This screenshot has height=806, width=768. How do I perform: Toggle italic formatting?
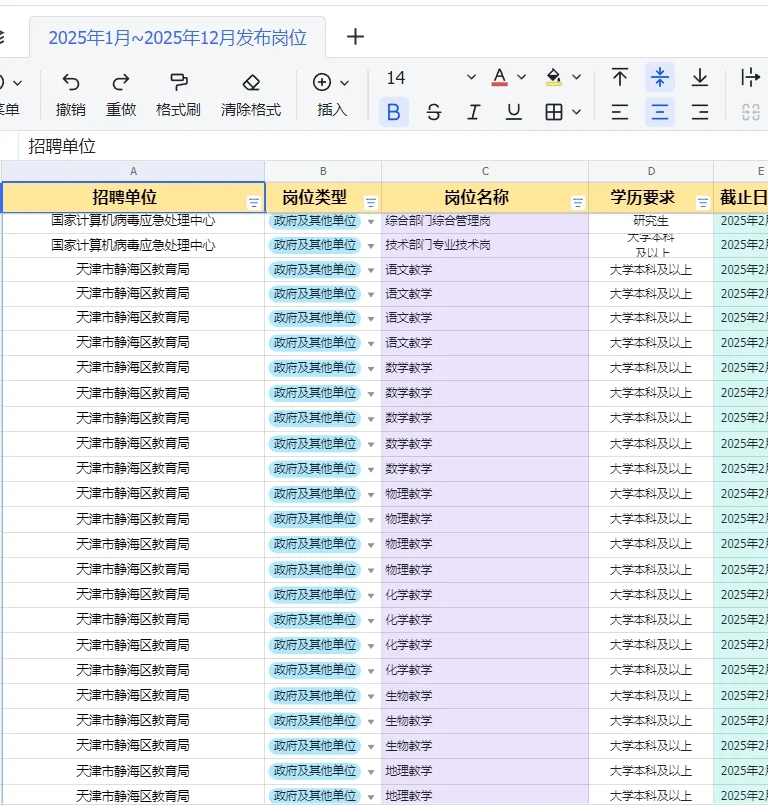(473, 112)
